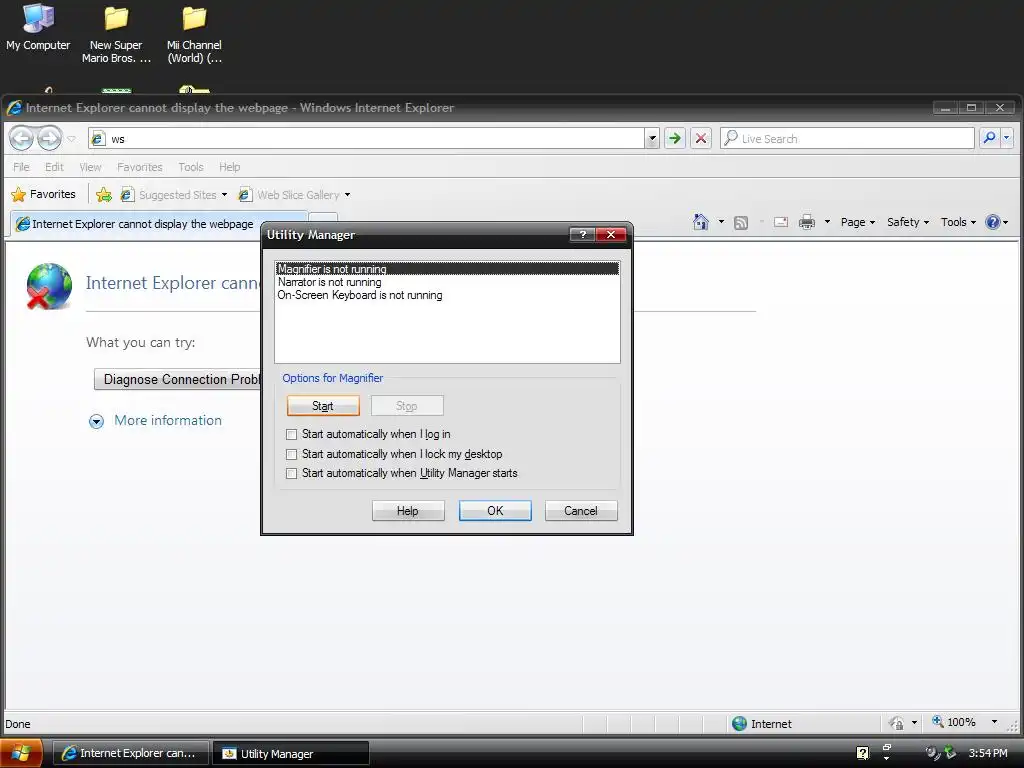The image size is (1024, 768).
Task: Click the 100% zoom level button
Action: pos(953,722)
